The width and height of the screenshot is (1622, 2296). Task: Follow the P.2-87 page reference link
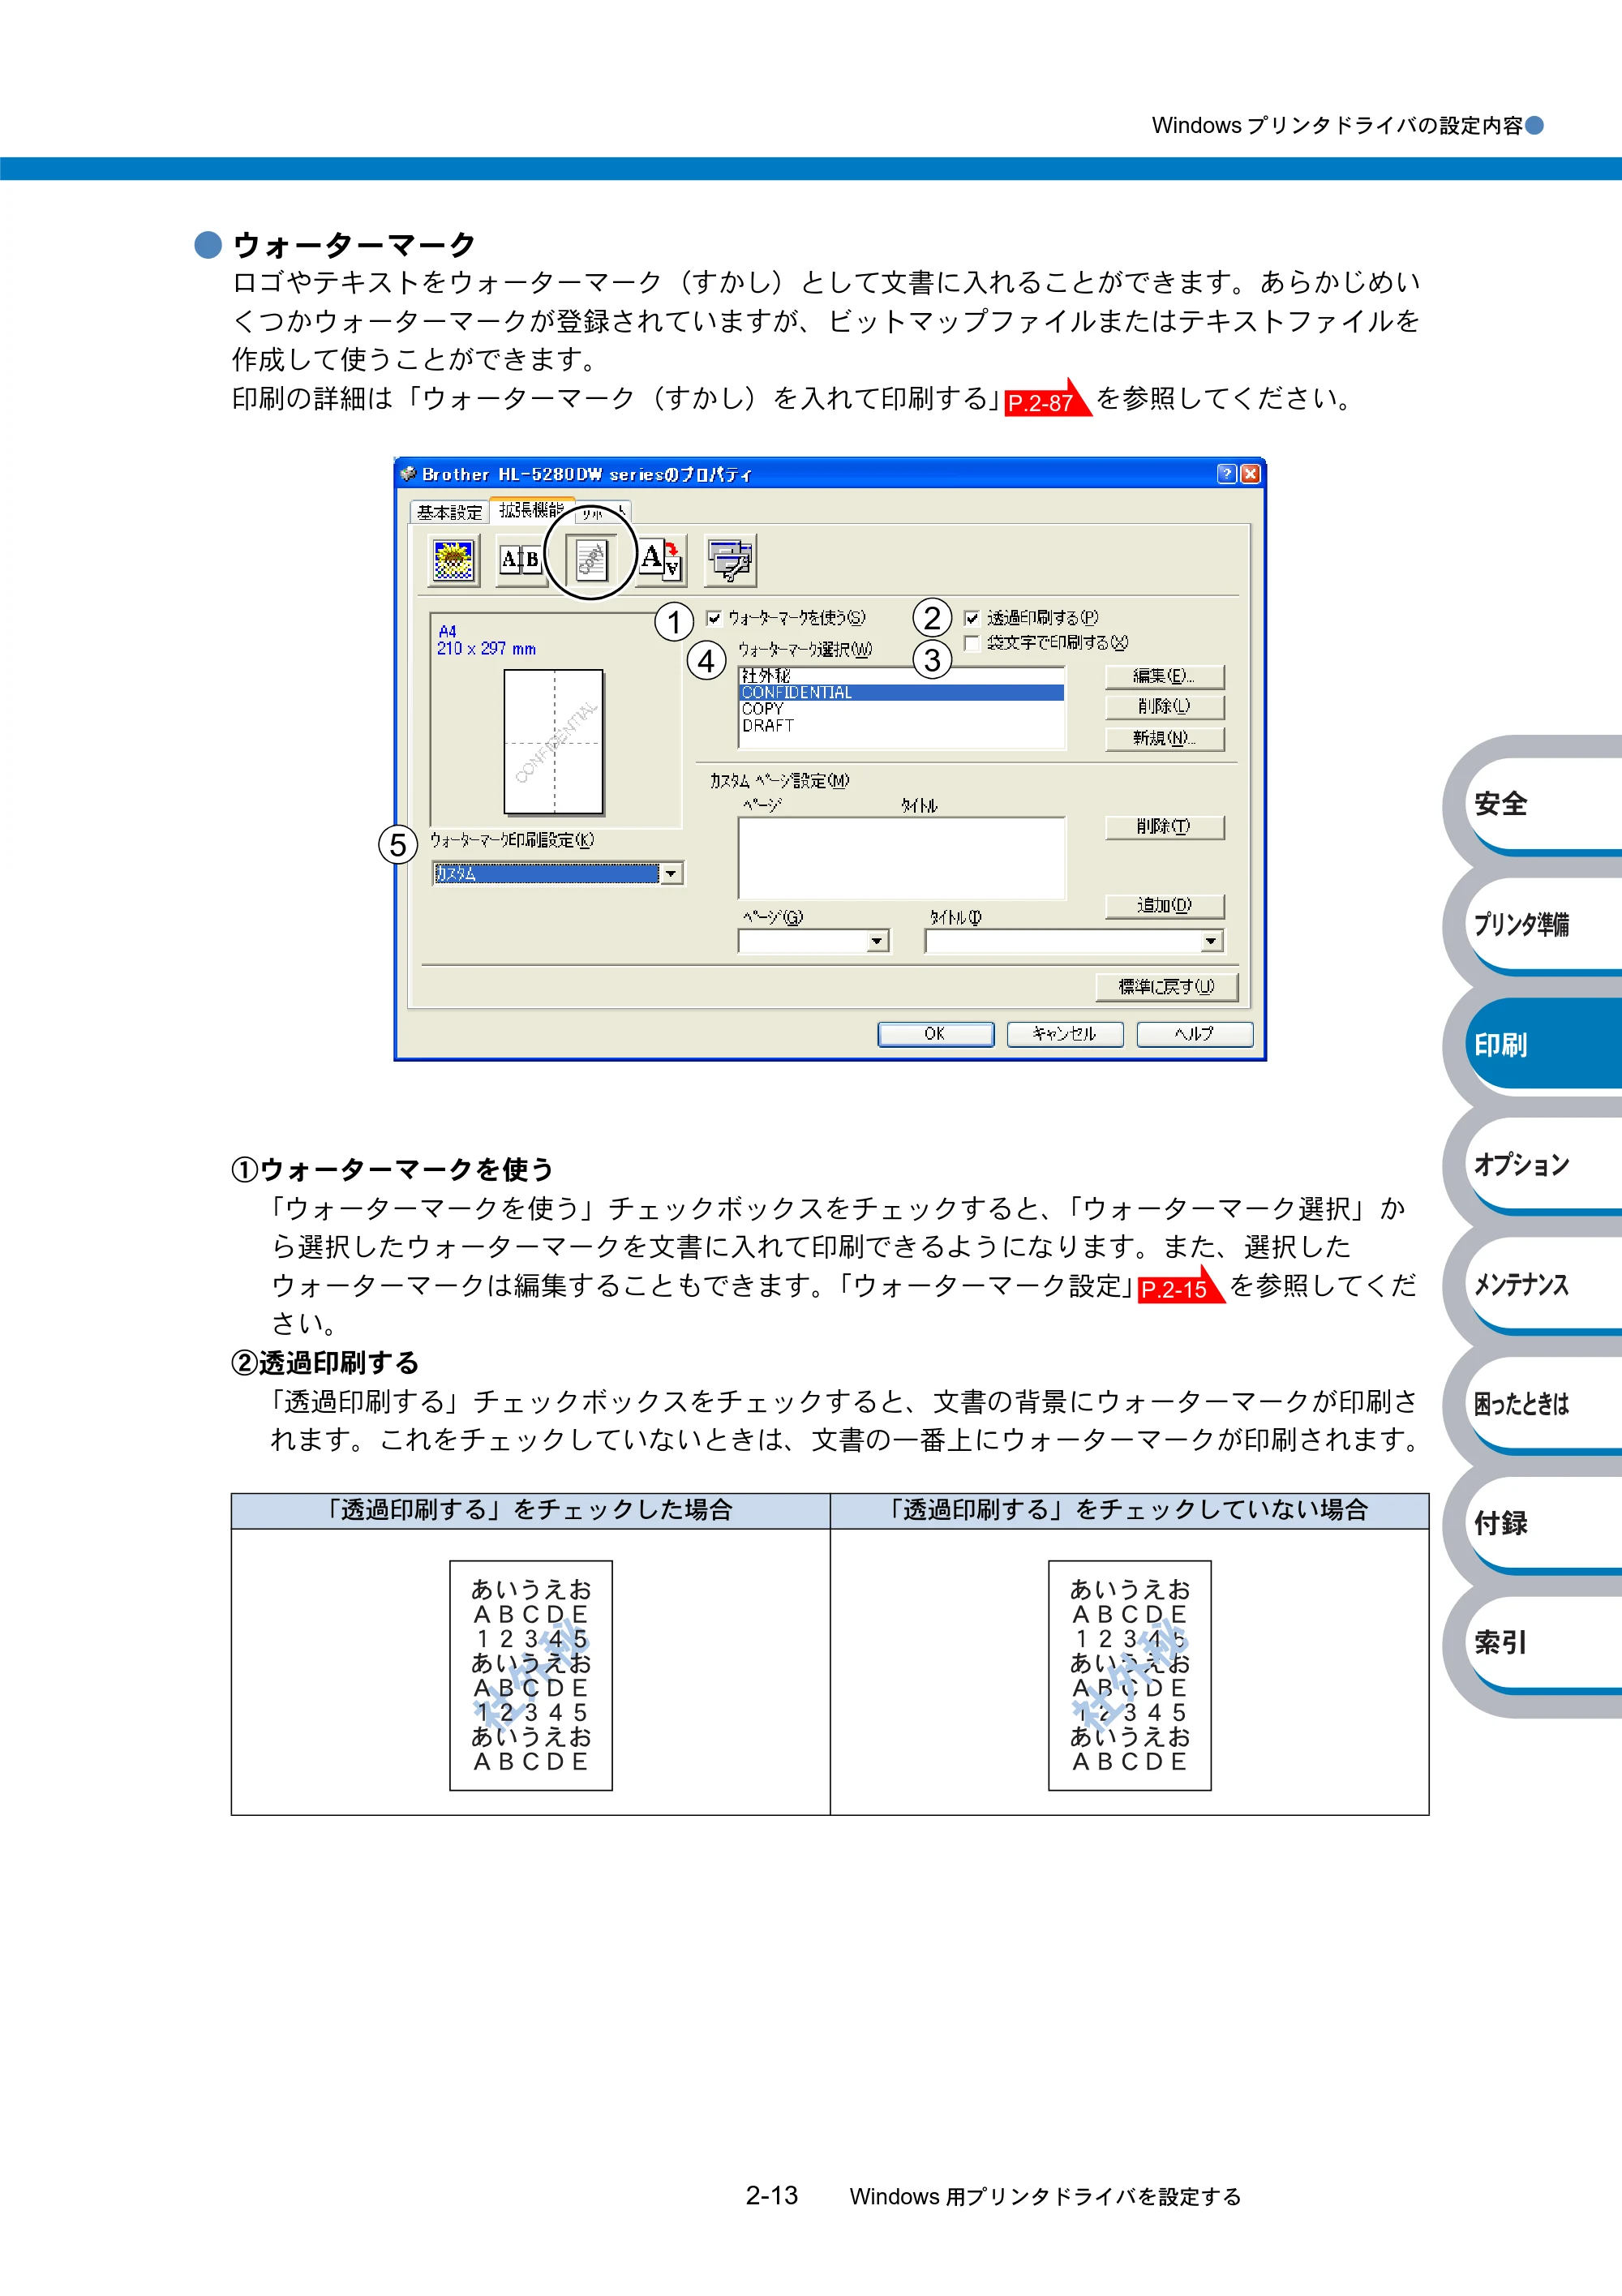1047,400
